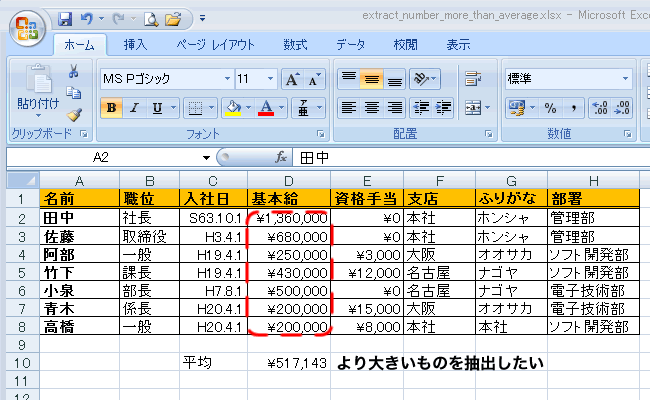The image size is (650, 400).
Task: Apply percent style
Action: 551,108
